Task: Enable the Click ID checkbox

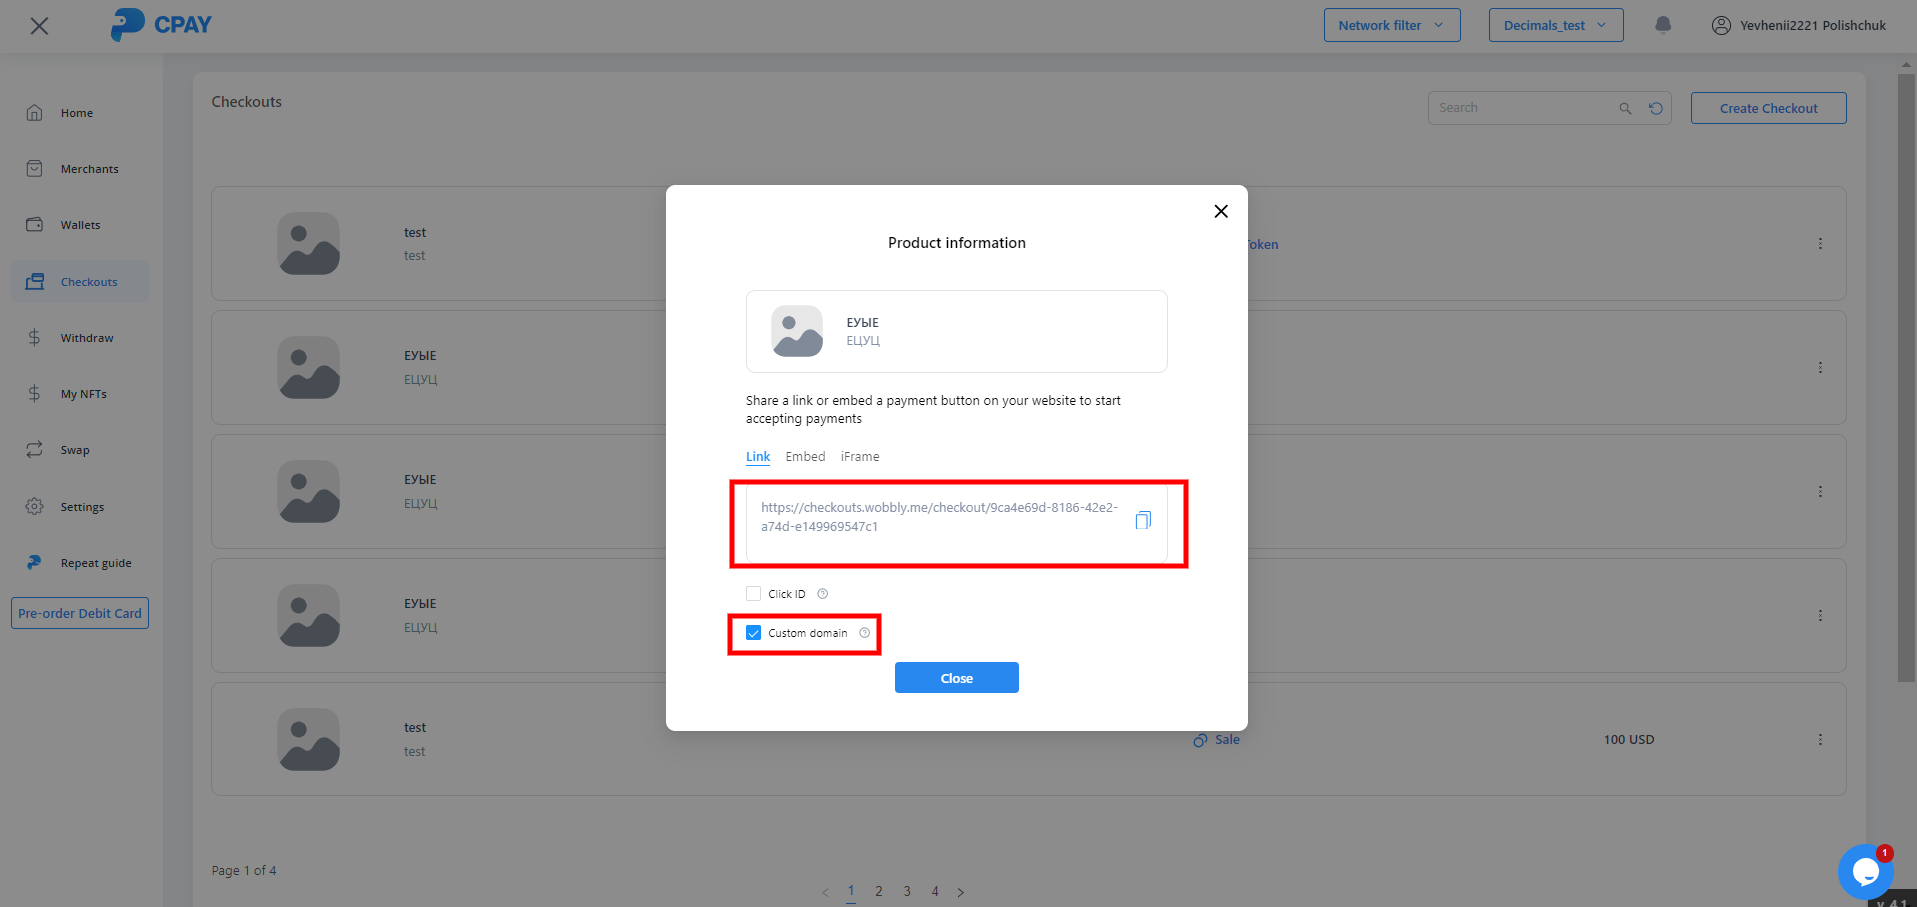Action: [754, 594]
